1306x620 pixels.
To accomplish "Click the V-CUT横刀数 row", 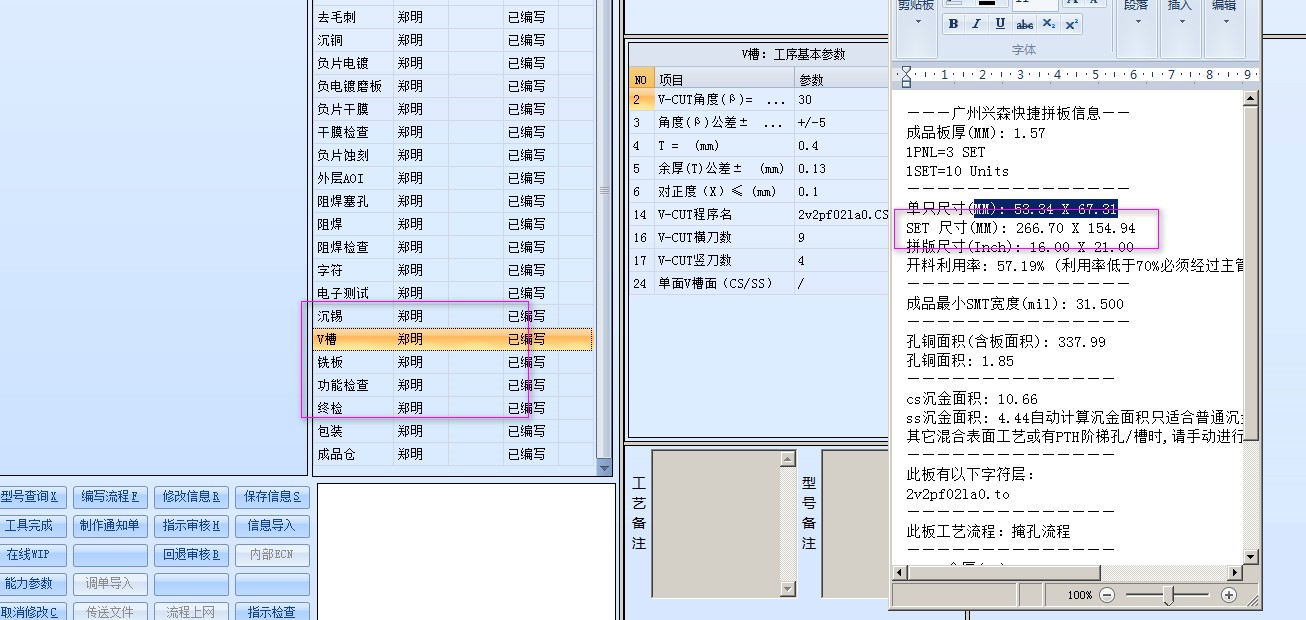I will click(759, 238).
